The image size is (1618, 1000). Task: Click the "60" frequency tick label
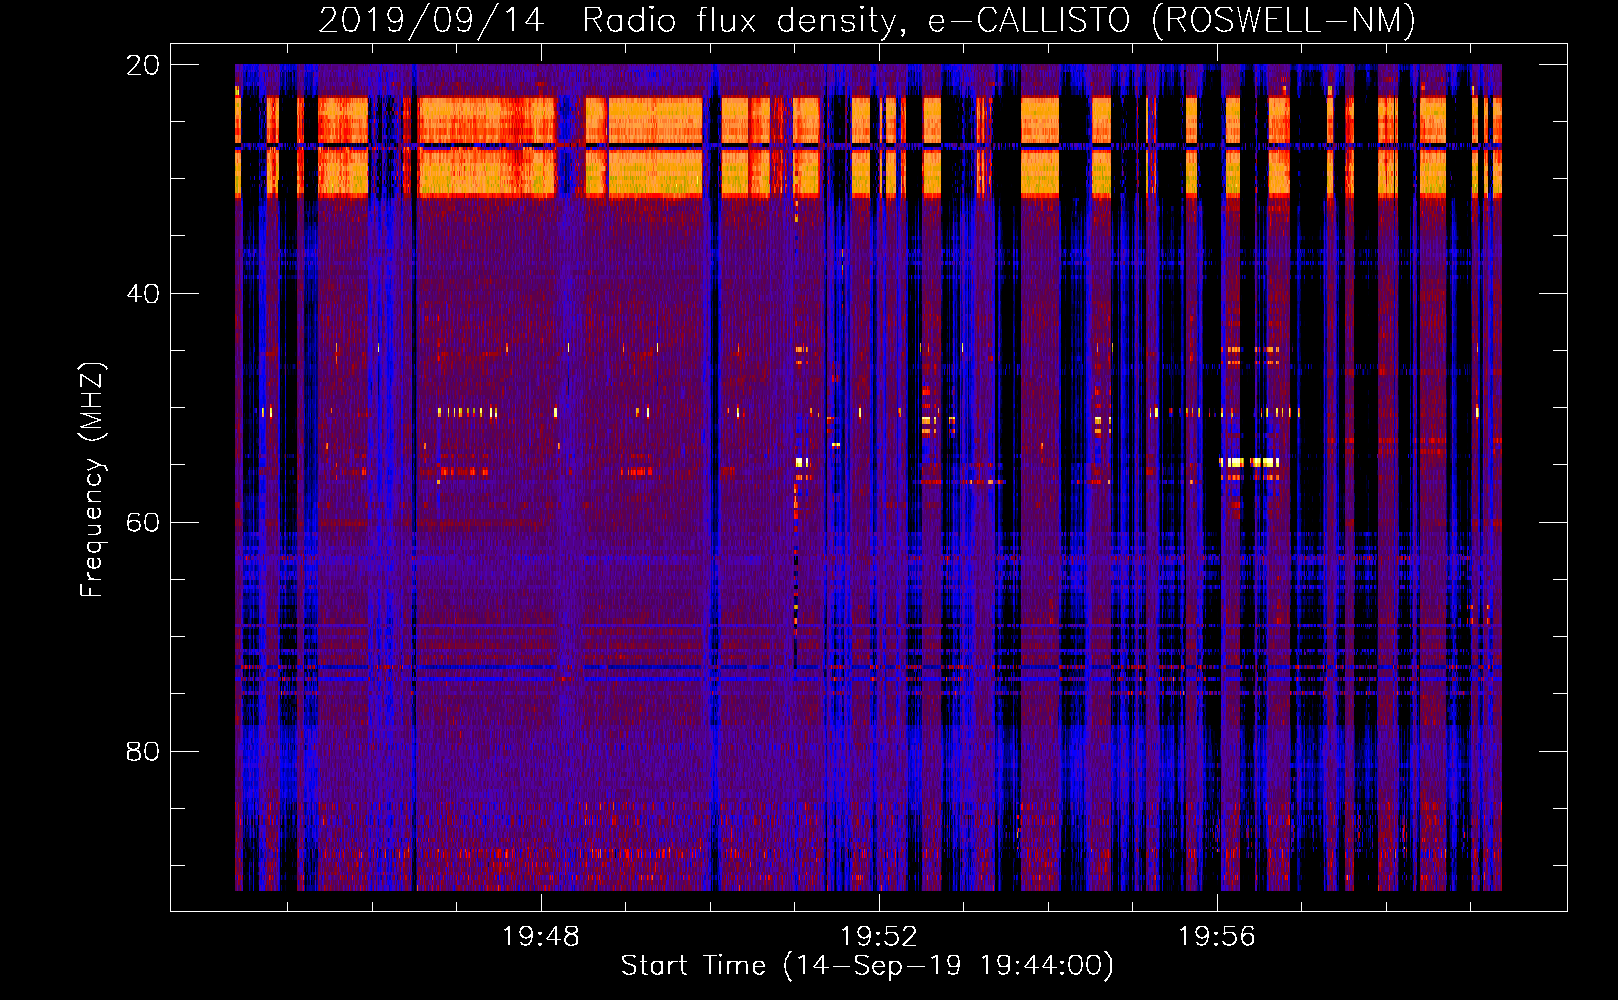(x=142, y=523)
